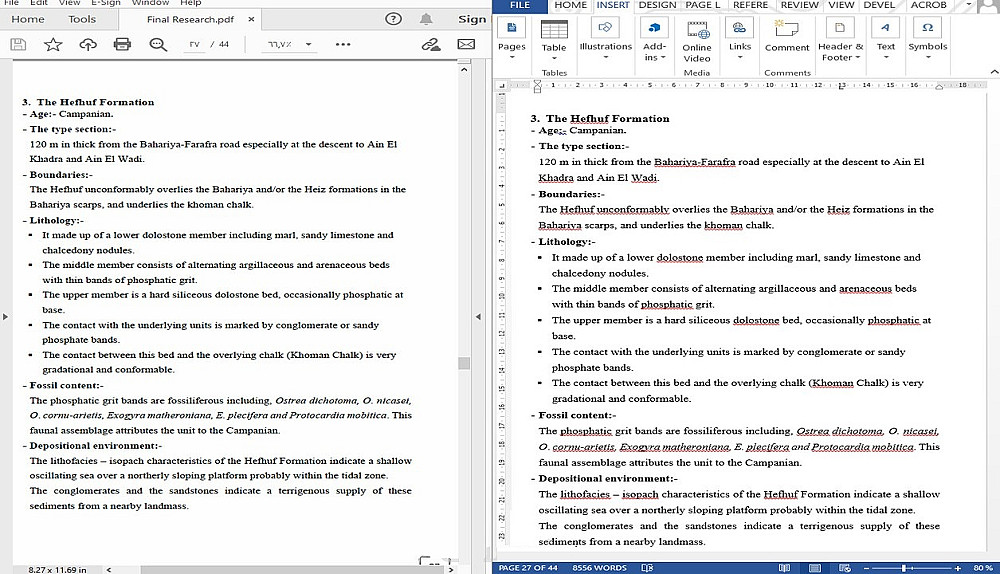Print the Final Research PDF
This screenshot has width=1000, height=574.
click(122, 44)
